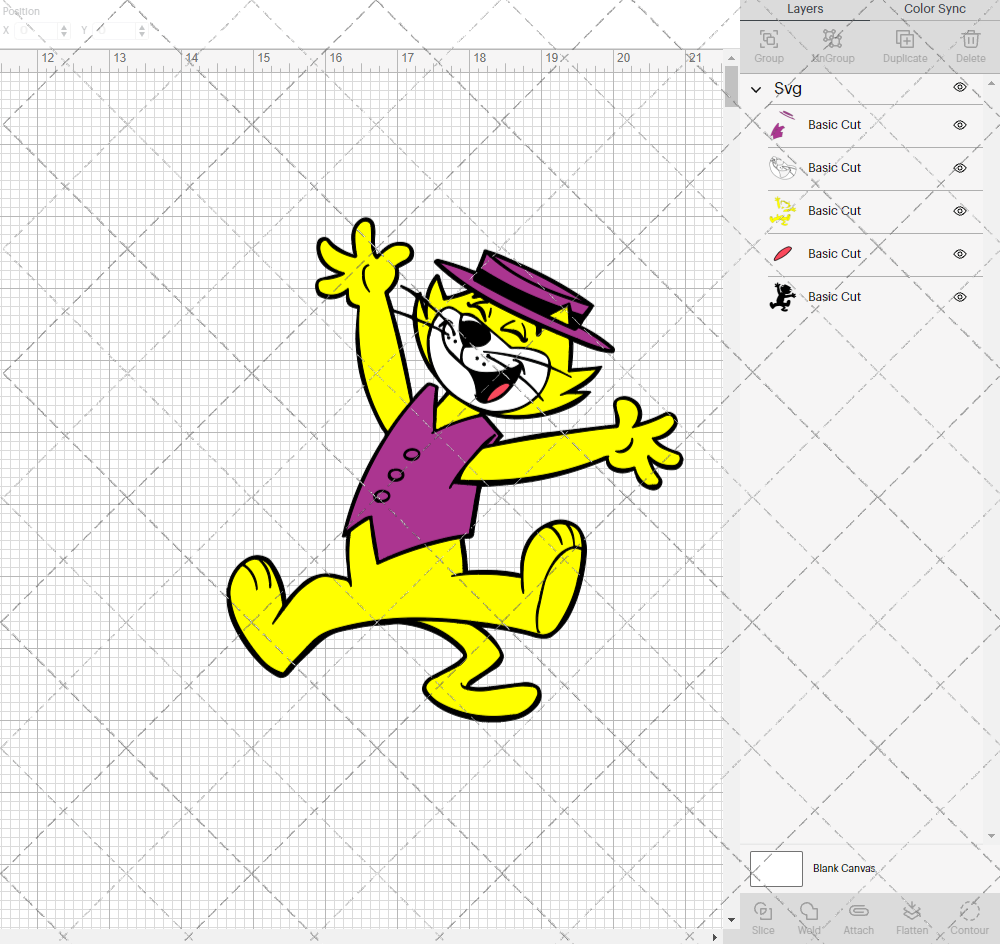The image size is (1000, 944).
Task: Select the Blank Canvas background swatch
Action: pyautogui.click(x=776, y=868)
